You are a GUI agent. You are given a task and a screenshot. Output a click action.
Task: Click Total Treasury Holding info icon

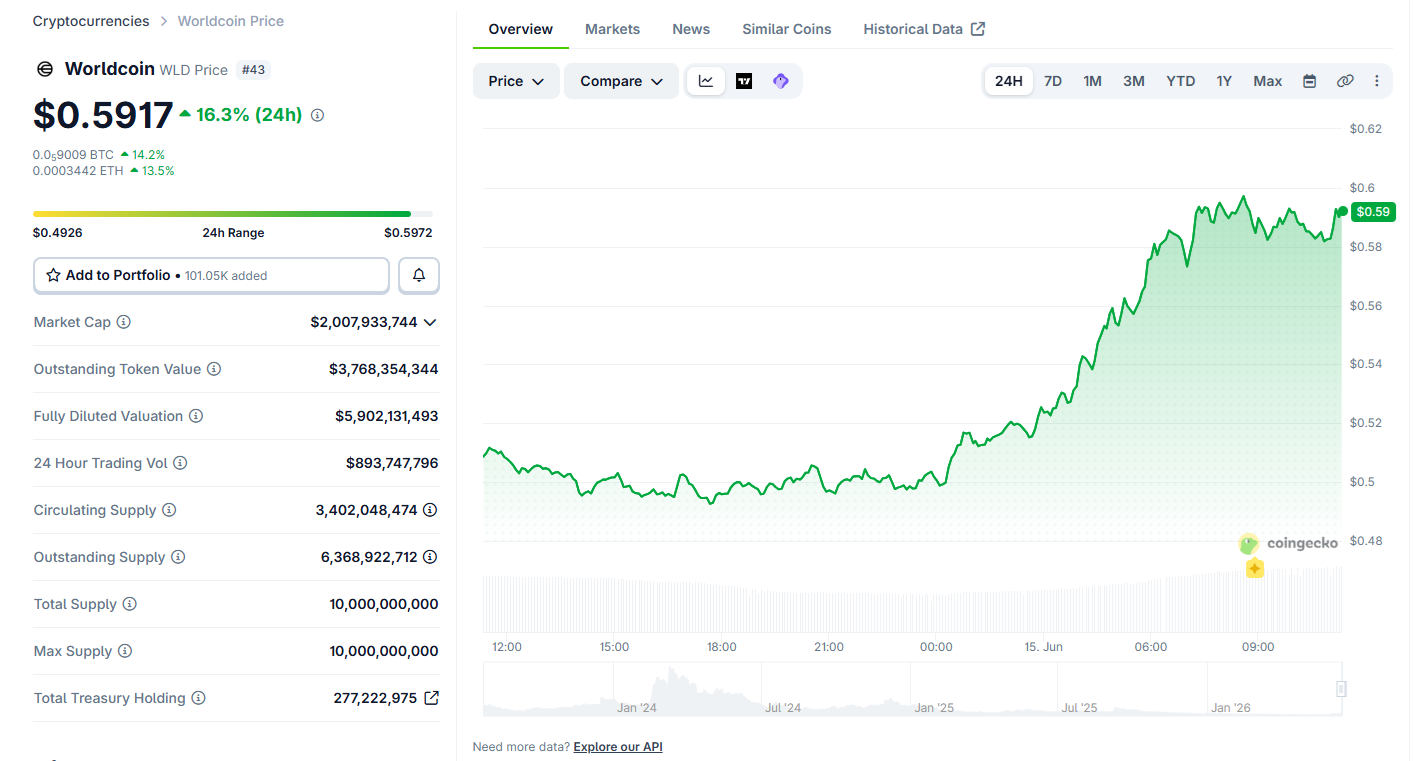(x=199, y=698)
